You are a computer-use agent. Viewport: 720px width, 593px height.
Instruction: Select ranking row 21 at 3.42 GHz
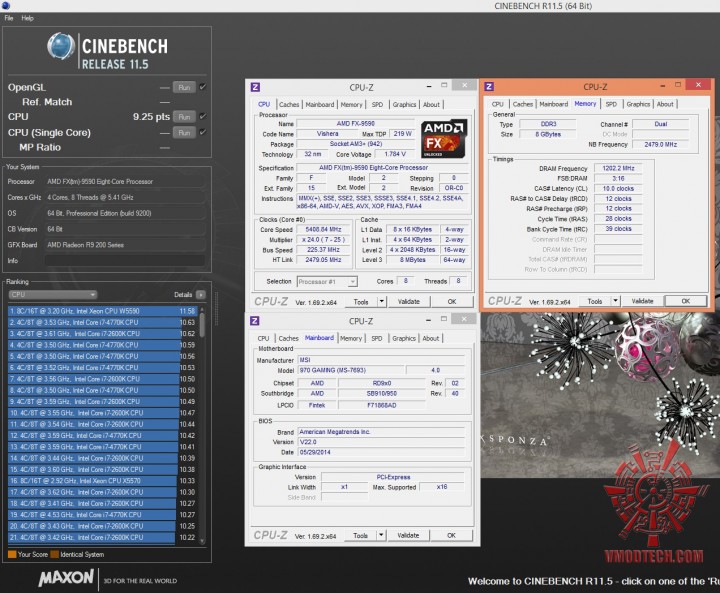[102, 537]
